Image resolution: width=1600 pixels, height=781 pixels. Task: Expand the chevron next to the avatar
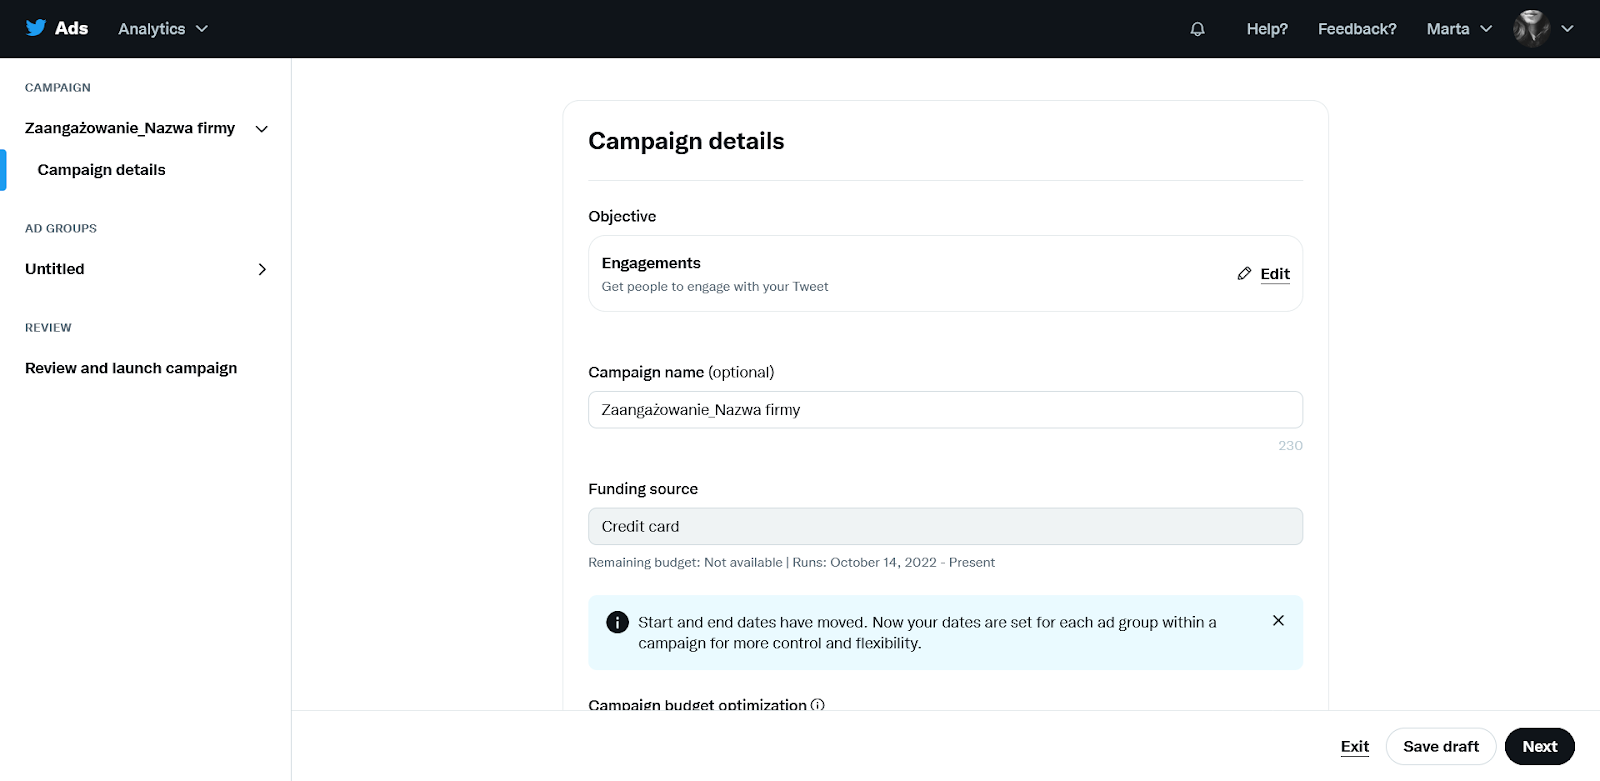point(1567,29)
